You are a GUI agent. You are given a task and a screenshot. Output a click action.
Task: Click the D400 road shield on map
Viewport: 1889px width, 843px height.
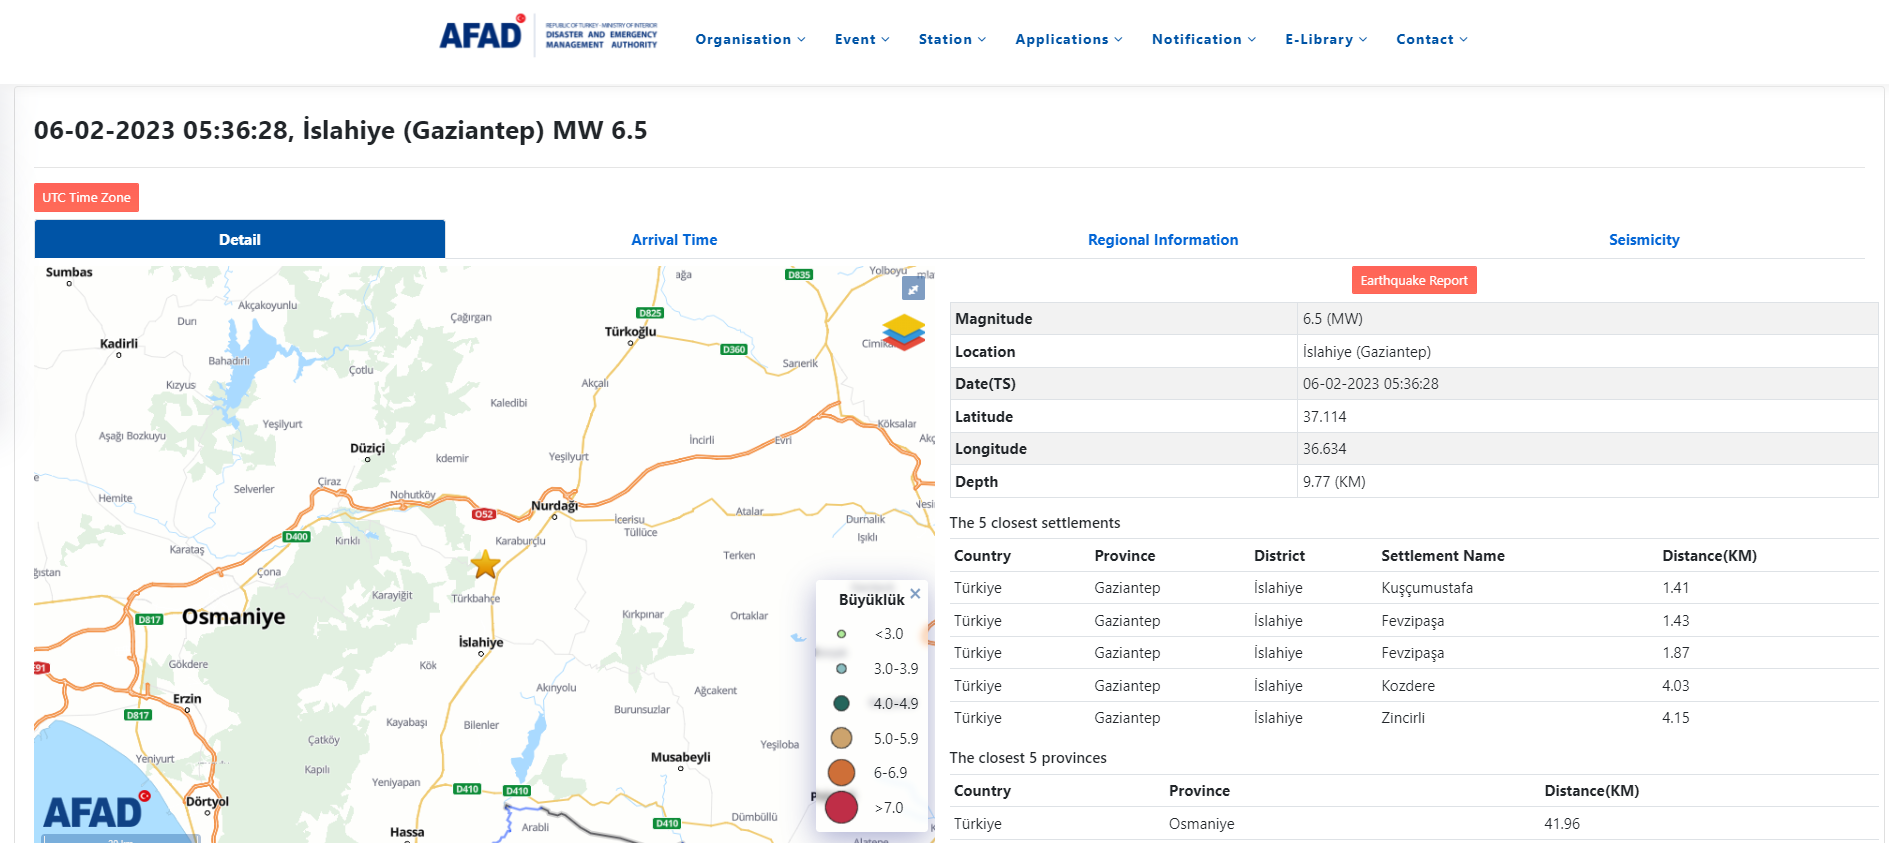click(297, 537)
